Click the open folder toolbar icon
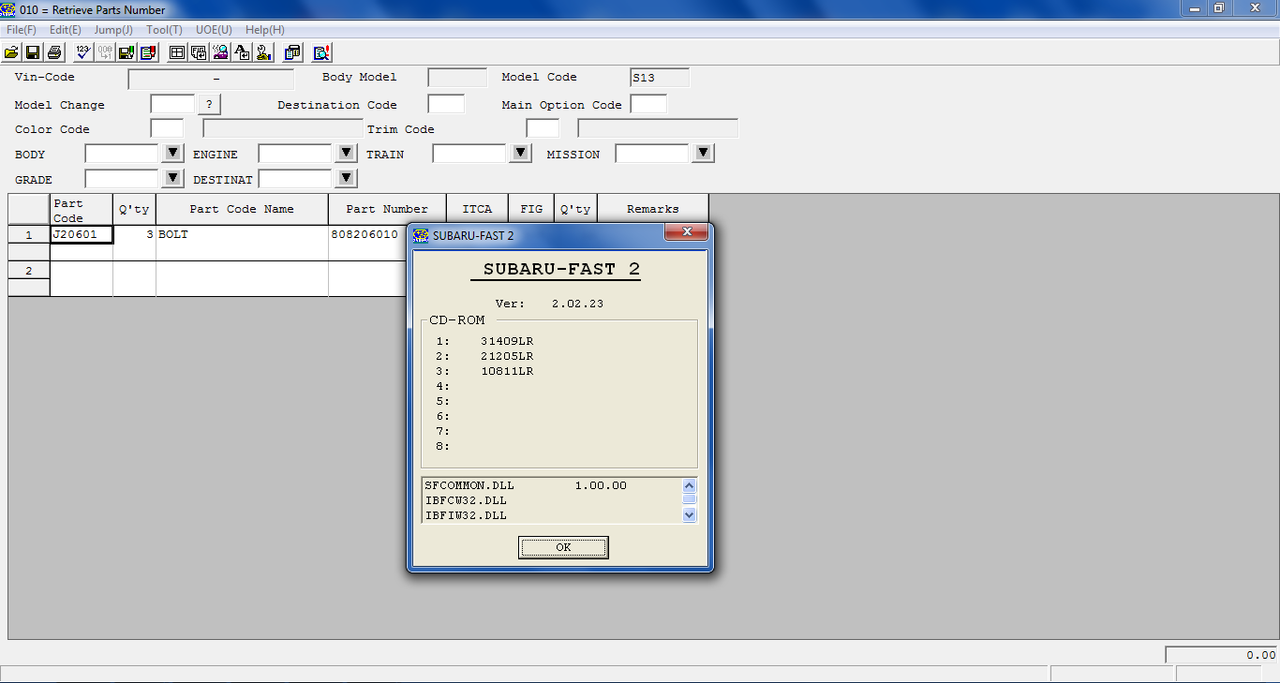The image size is (1280, 683). [x=11, y=52]
